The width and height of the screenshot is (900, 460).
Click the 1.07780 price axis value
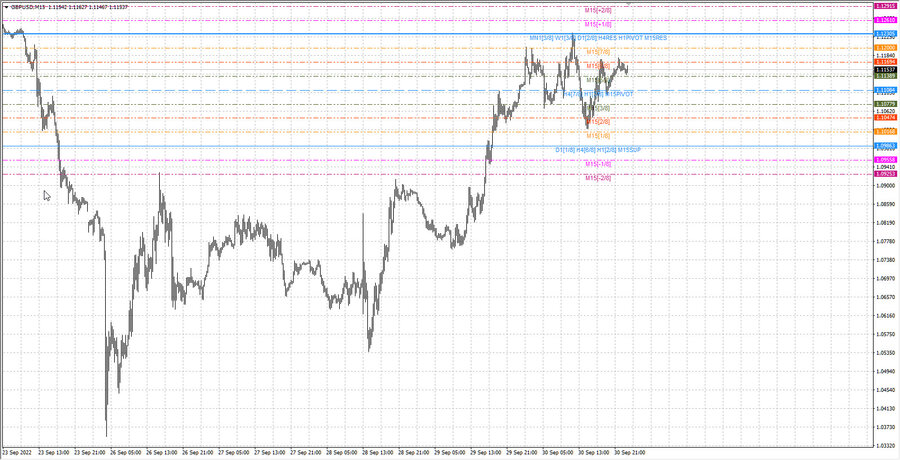click(886, 241)
